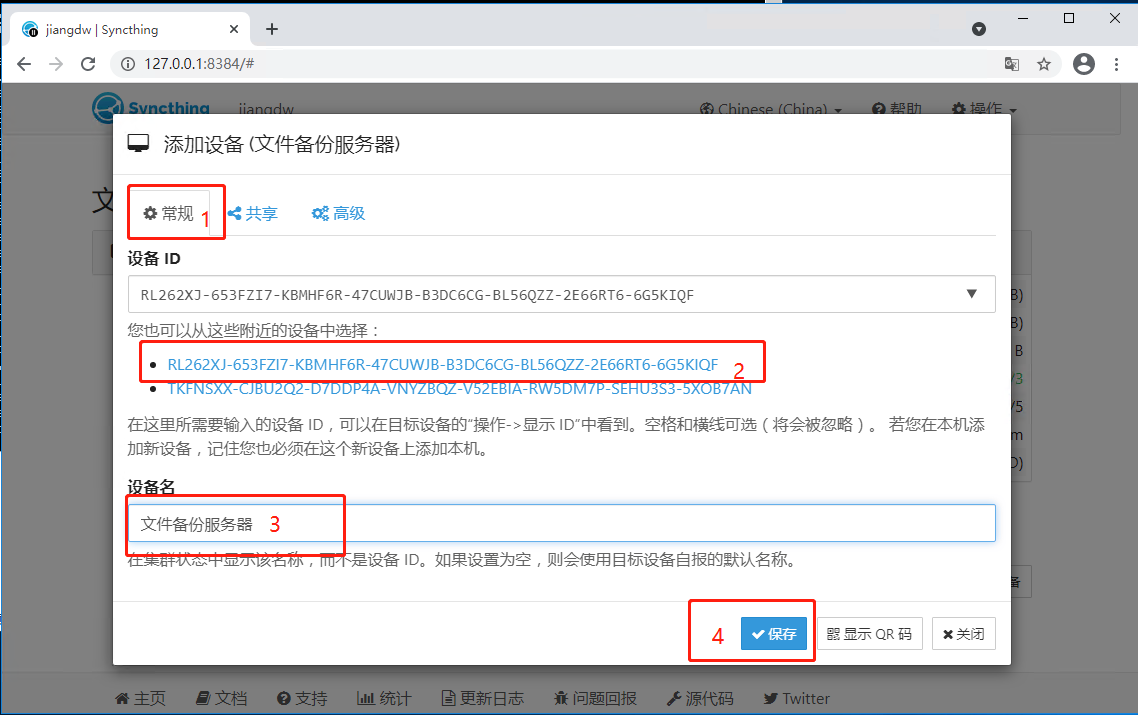This screenshot has width=1138, height=715.
Task: Open 统计 statistics from the footer
Action: (384, 698)
